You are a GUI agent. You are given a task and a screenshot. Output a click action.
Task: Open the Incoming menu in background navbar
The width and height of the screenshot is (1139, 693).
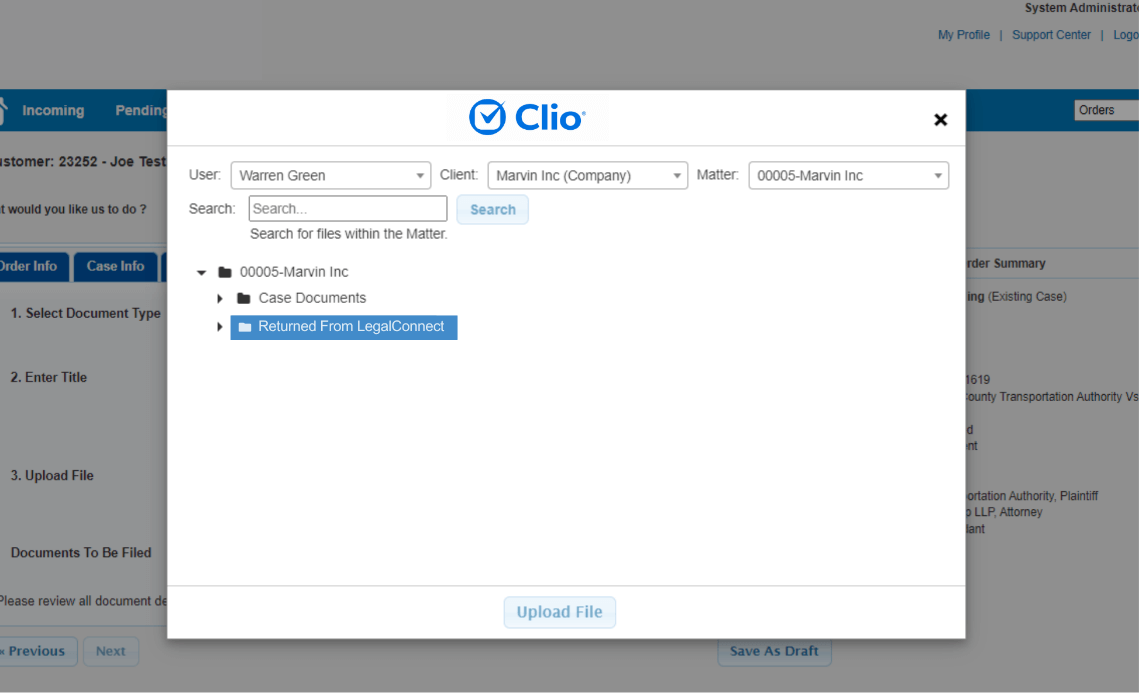(53, 110)
